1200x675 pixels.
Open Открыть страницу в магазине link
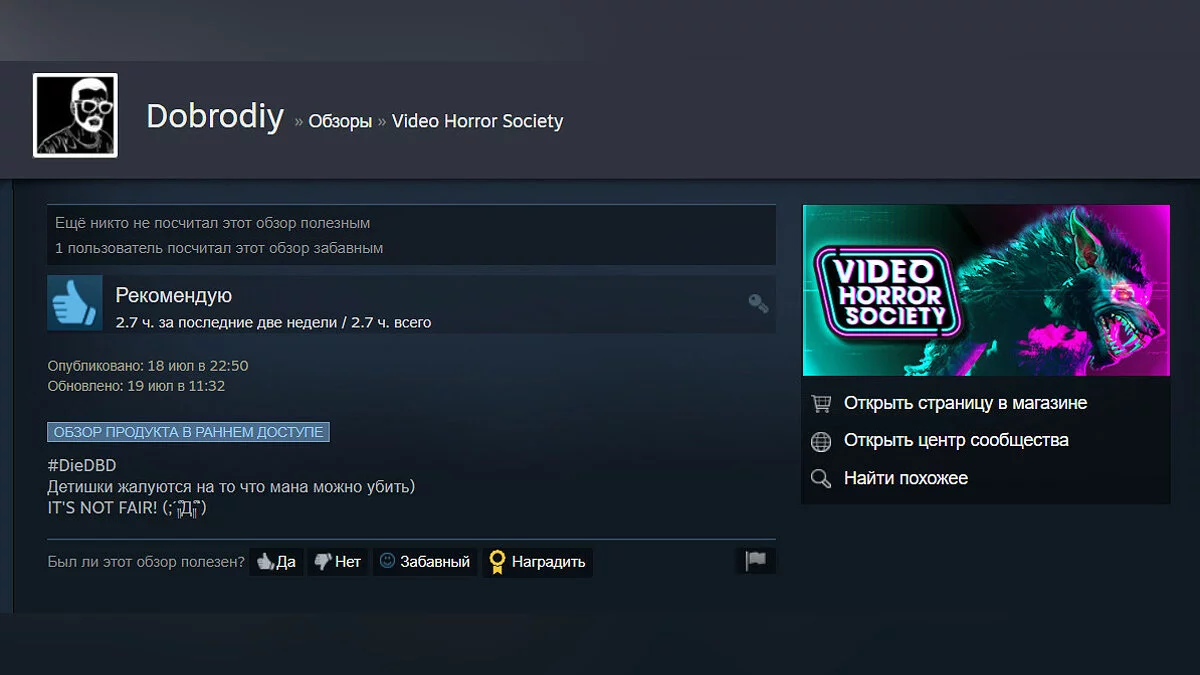965,403
